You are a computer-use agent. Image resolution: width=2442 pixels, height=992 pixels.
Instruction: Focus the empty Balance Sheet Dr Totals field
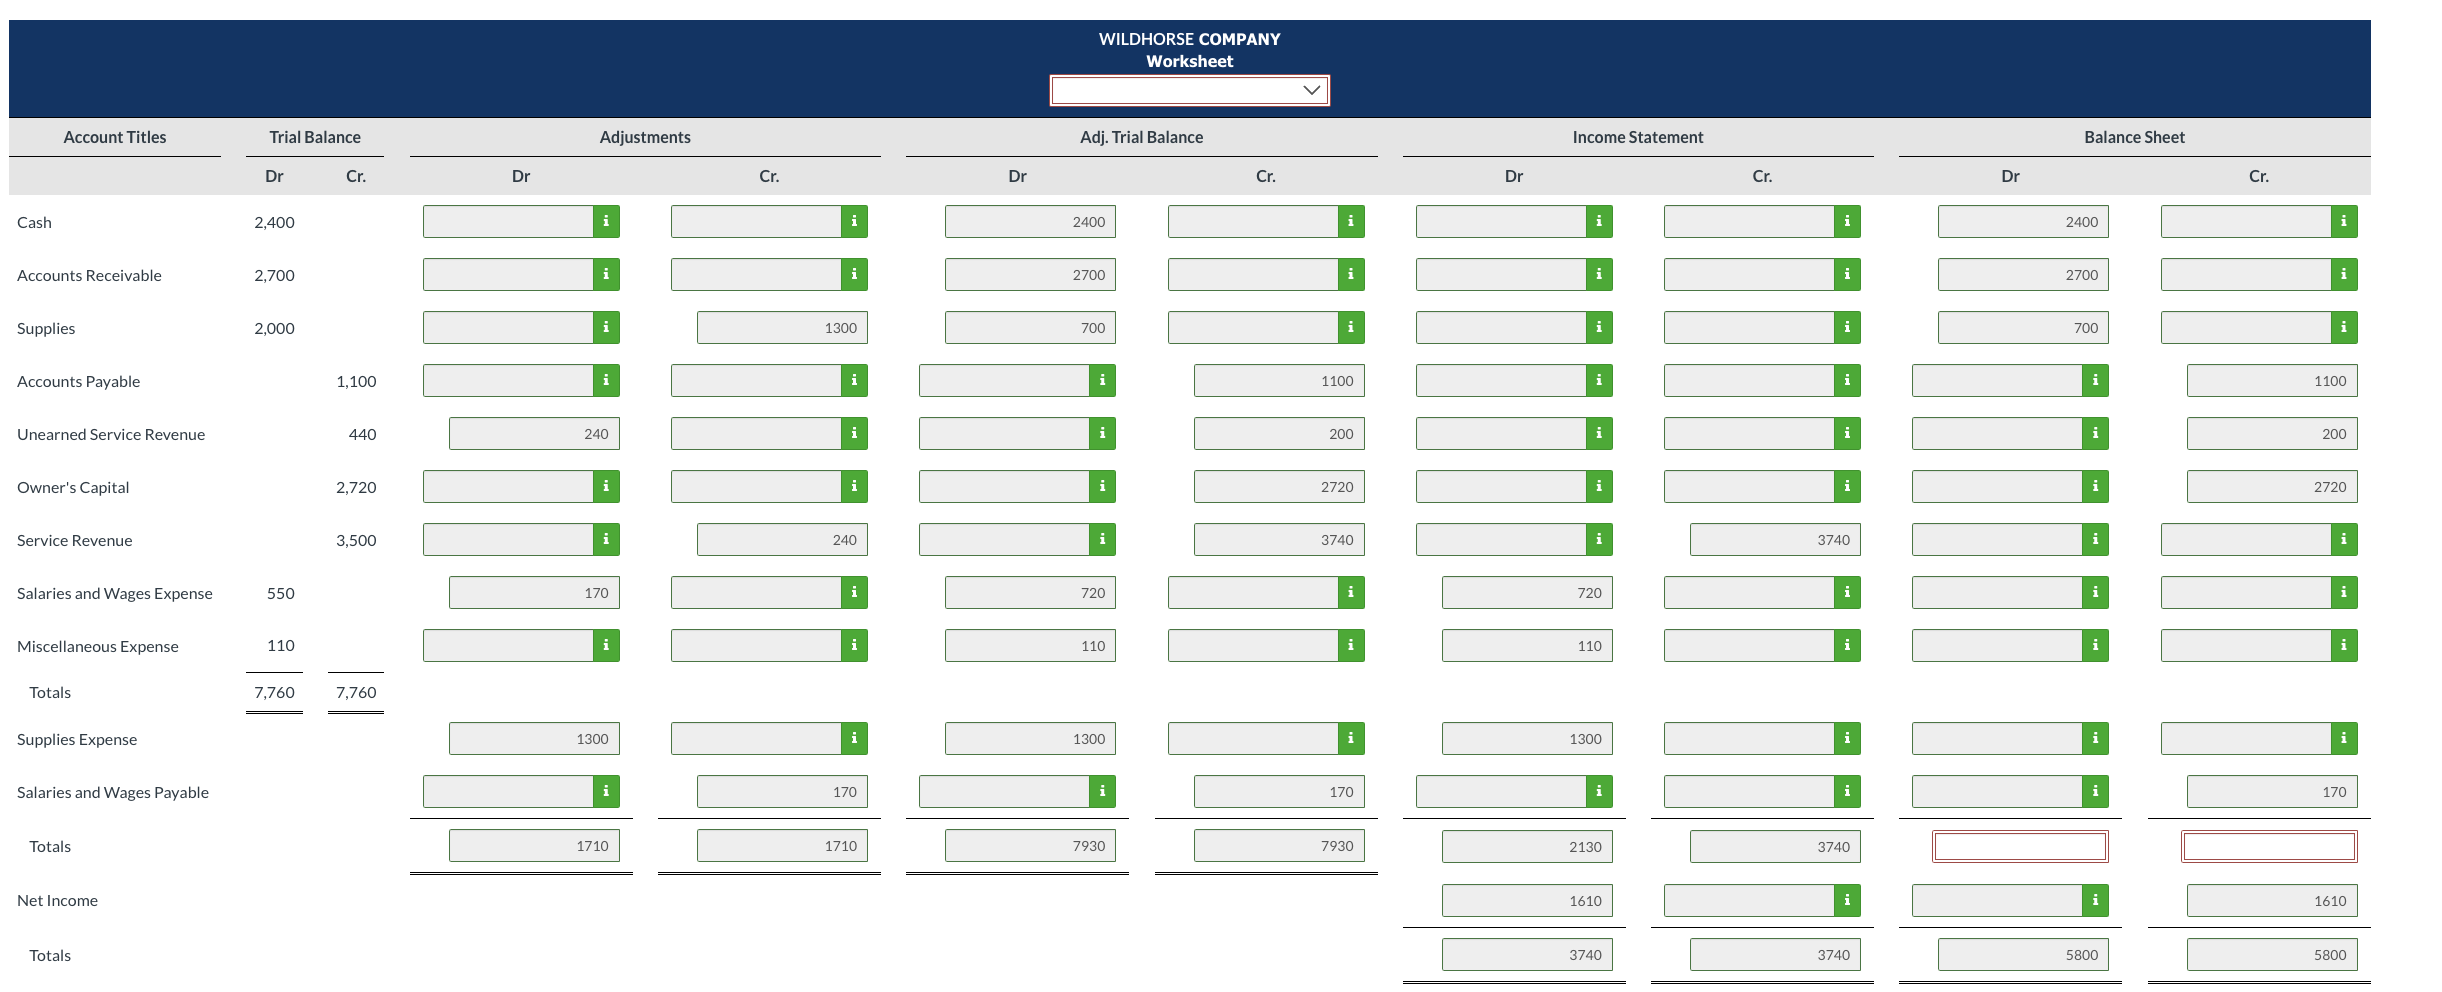(2020, 846)
